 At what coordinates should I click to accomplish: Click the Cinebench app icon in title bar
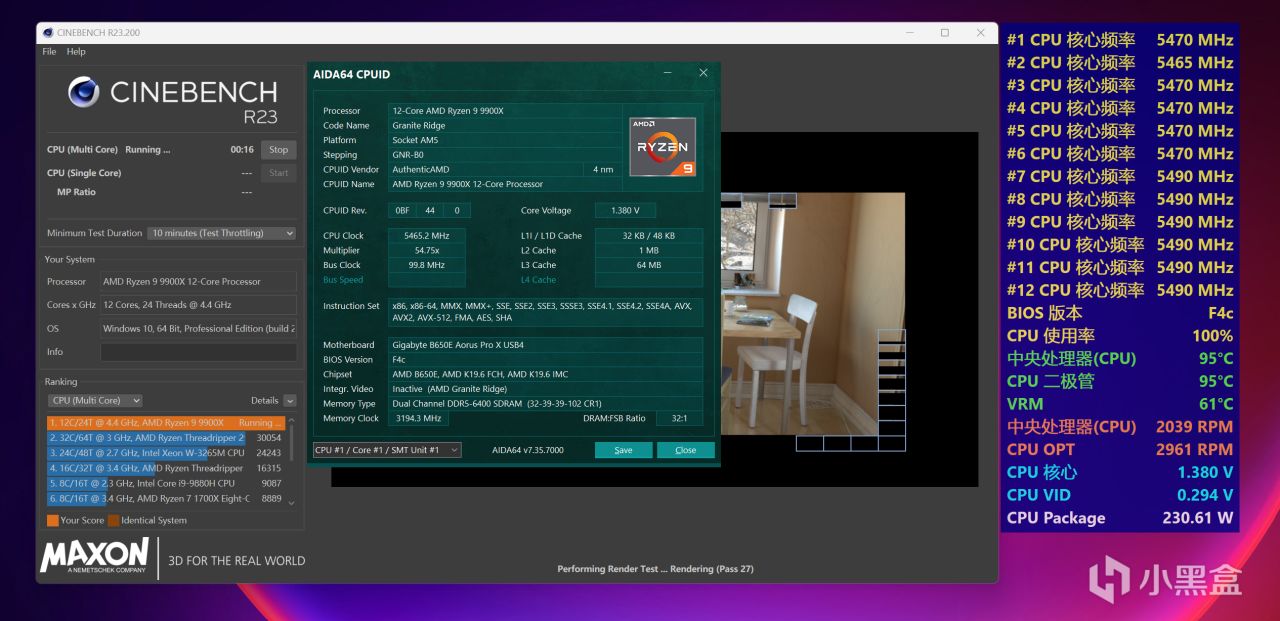coord(47,32)
